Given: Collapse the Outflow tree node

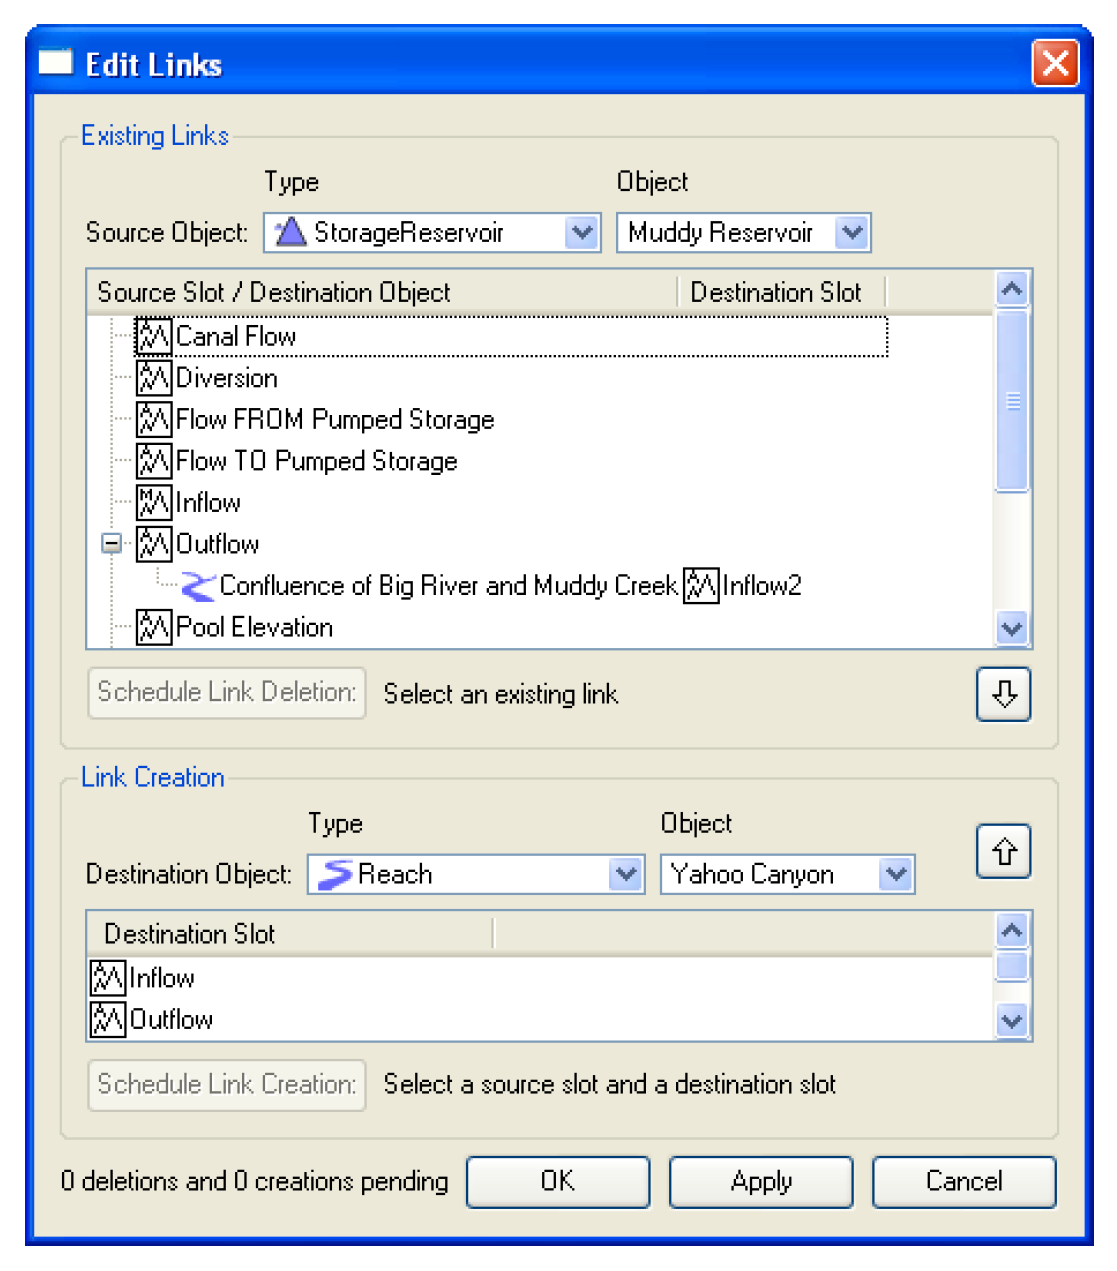Looking at the screenshot, I should [x=112, y=544].
